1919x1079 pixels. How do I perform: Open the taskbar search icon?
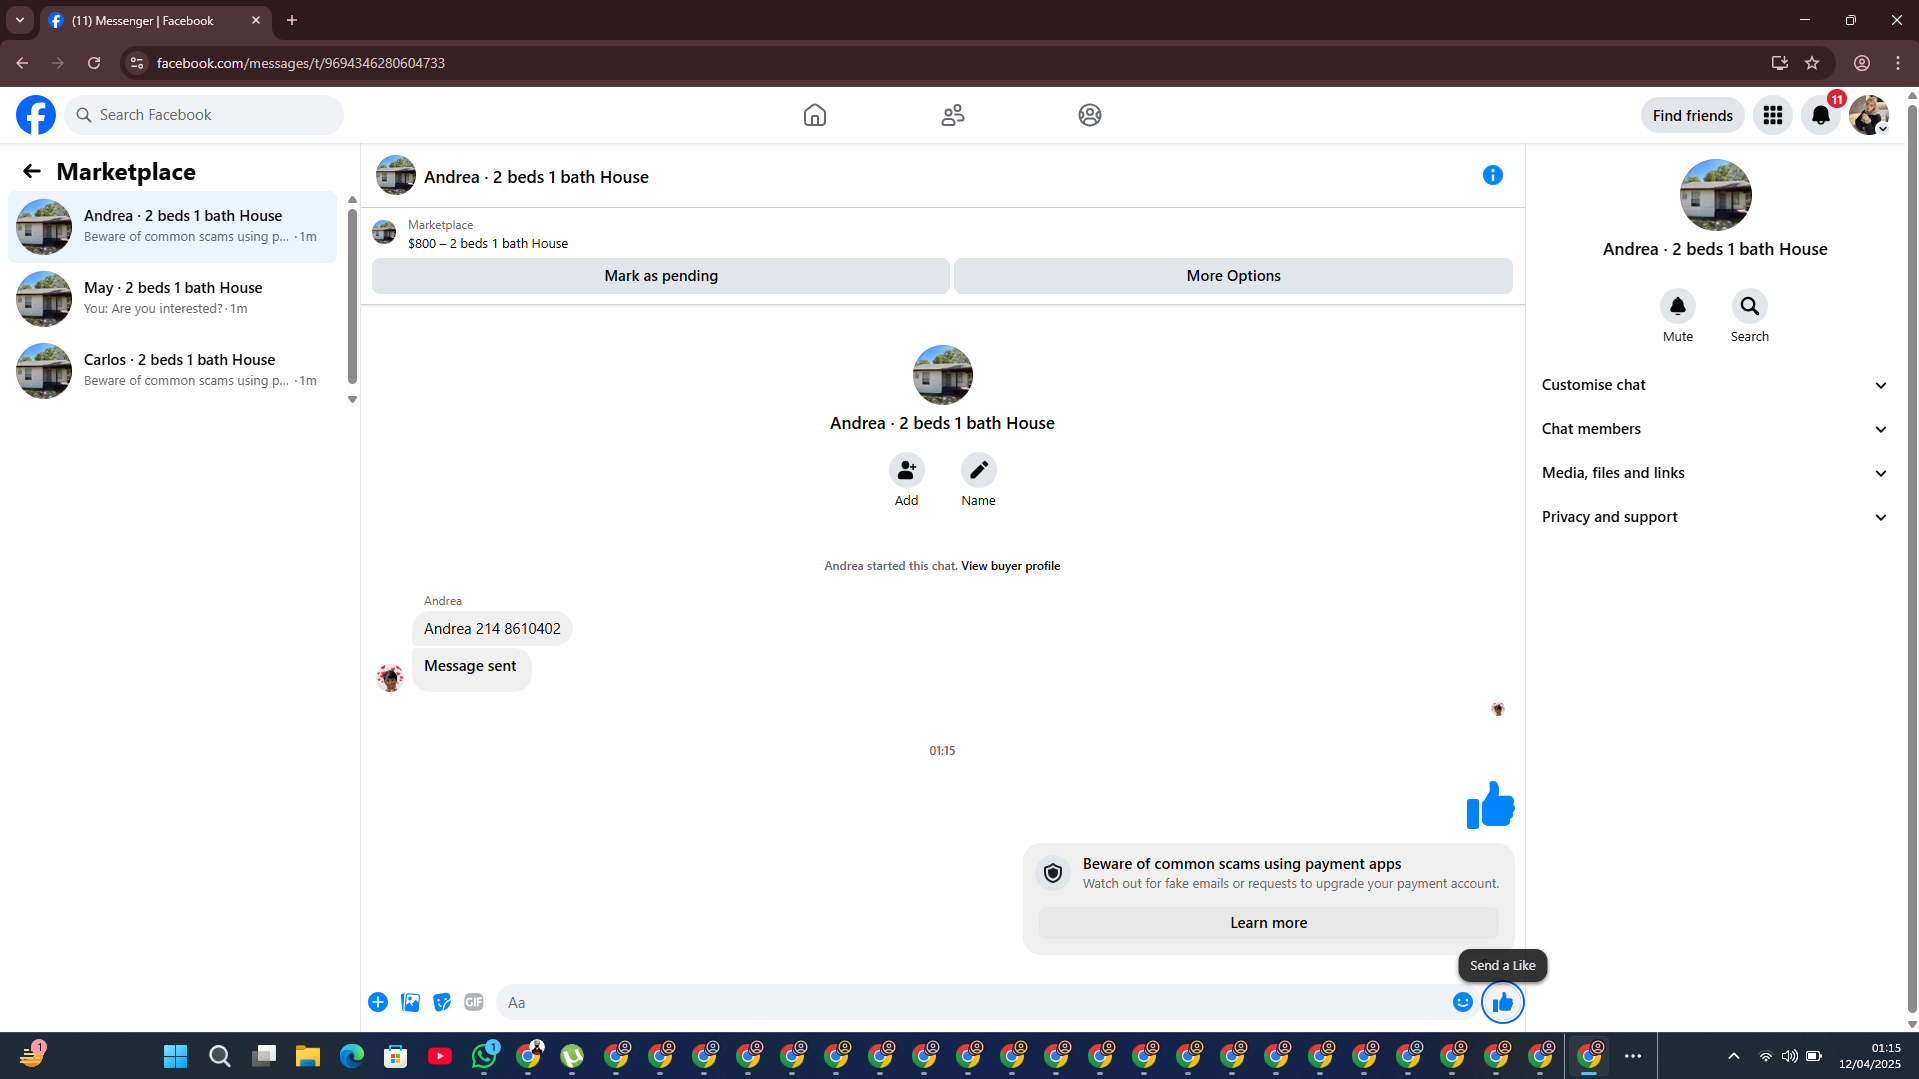pos(220,1056)
